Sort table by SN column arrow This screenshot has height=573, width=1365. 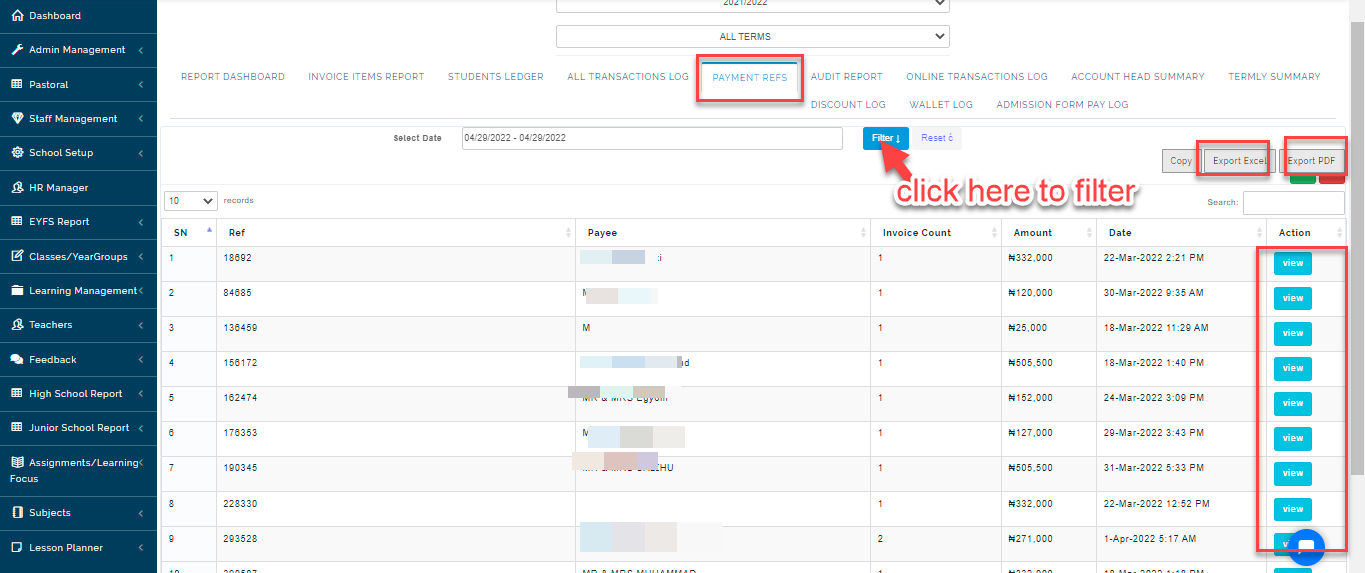point(209,232)
